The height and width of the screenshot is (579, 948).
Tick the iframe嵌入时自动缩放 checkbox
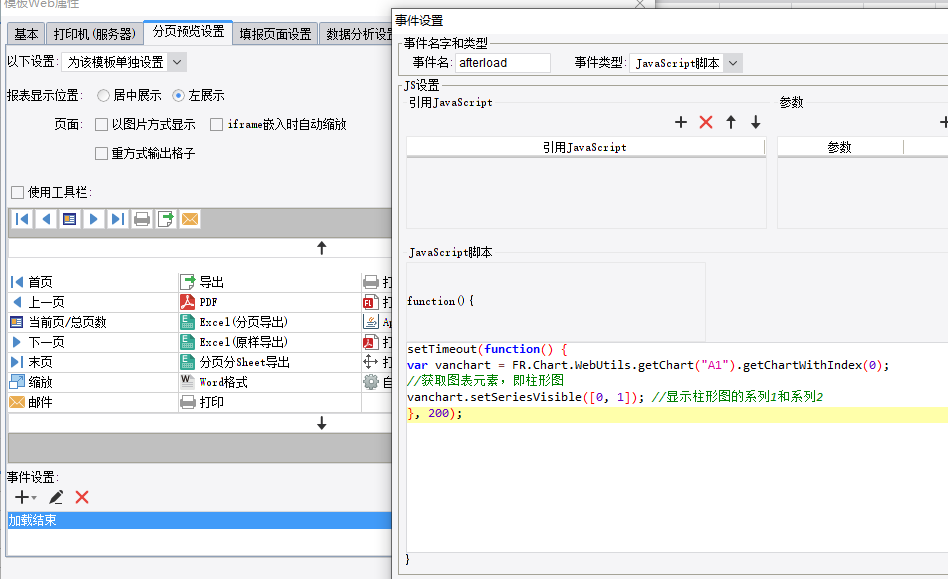pyautogui.click(x=216, y=125)
